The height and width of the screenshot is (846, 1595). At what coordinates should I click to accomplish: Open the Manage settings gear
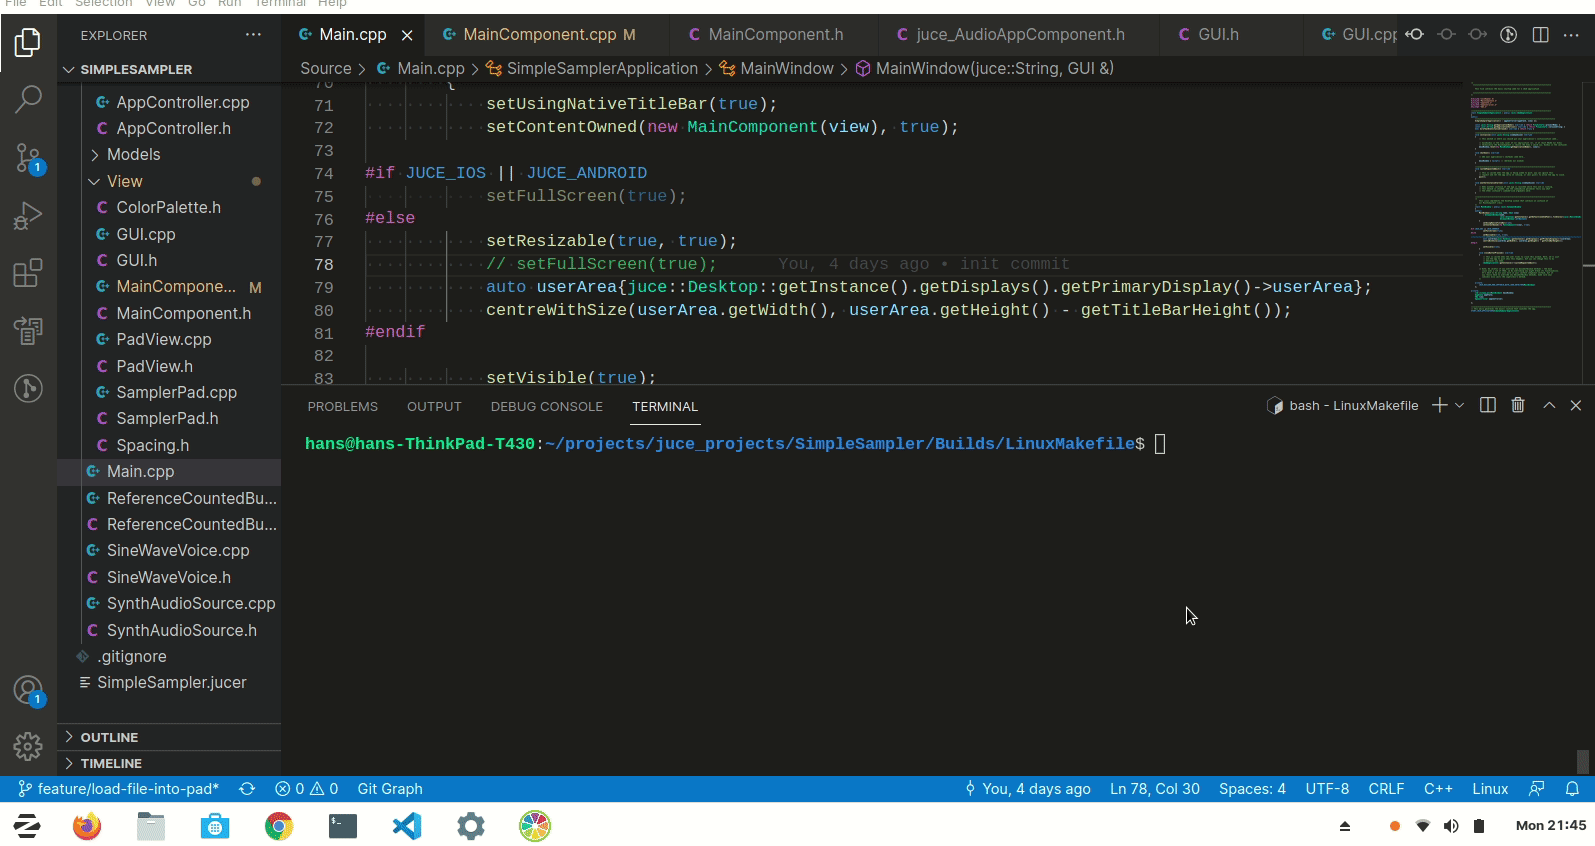click(x=28, y=746)
